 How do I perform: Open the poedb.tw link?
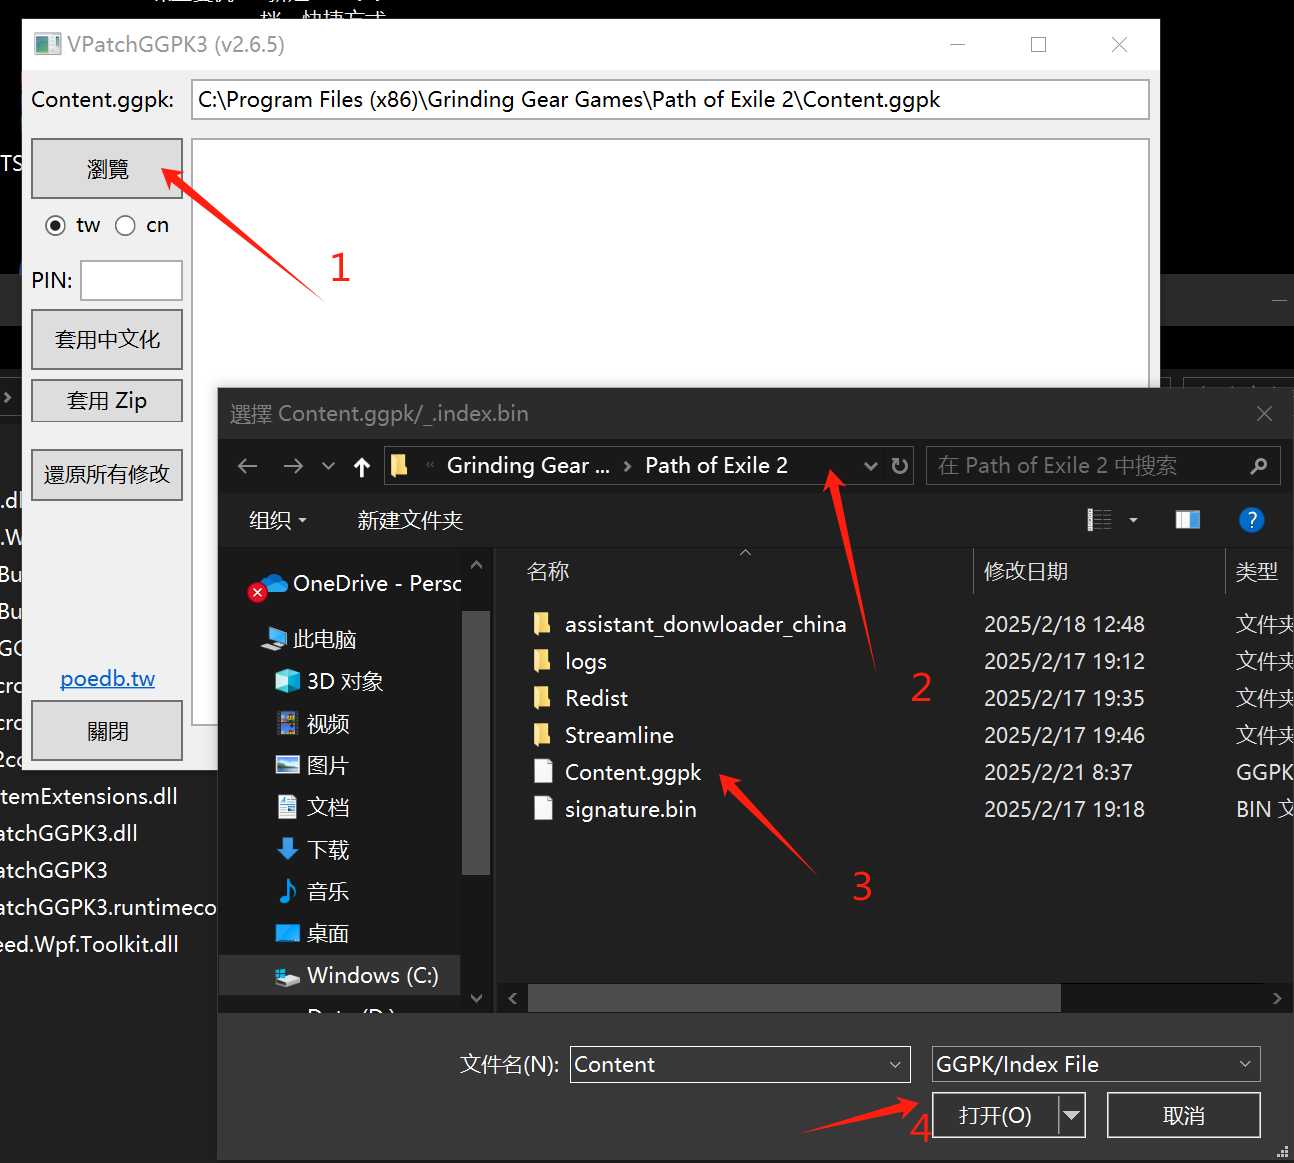click(x=108, y=679)
